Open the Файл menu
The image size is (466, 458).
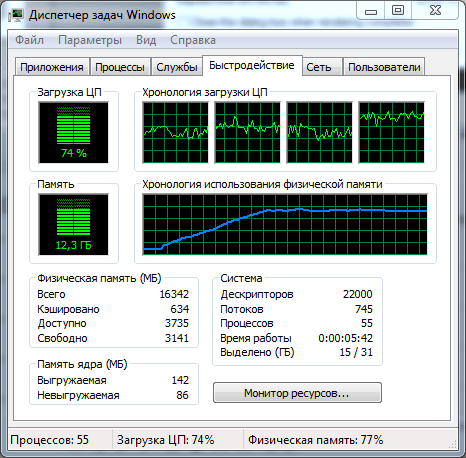tap(29, 40)
